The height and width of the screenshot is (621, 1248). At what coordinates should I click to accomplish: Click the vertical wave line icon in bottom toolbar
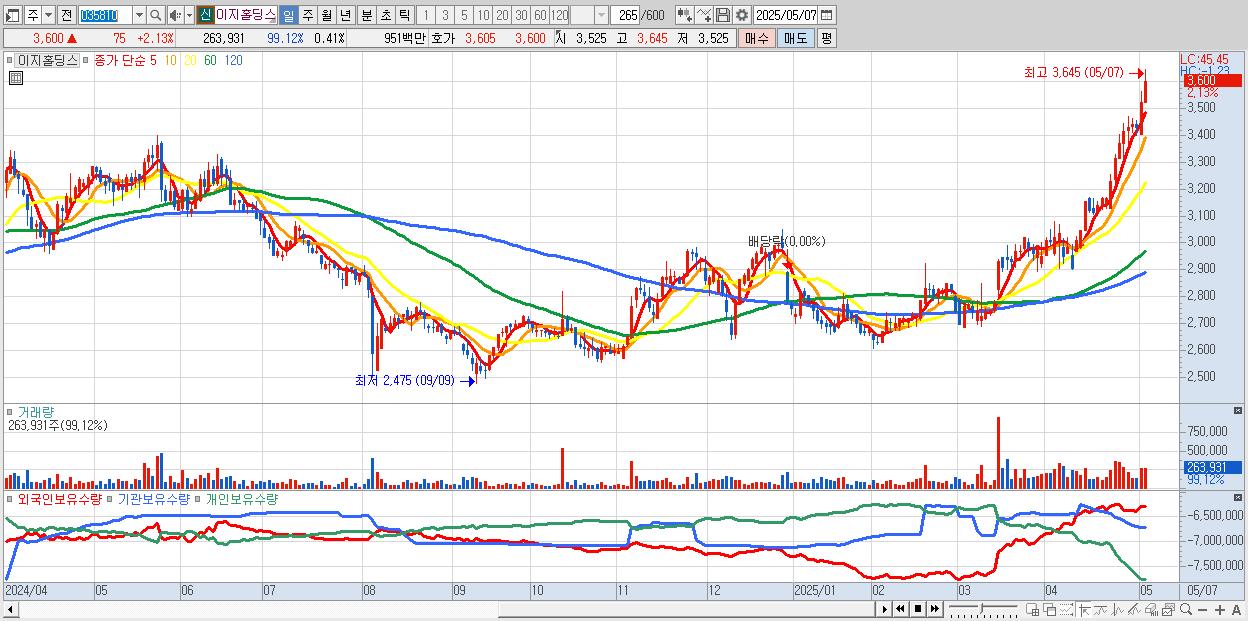click(1118, 609)
